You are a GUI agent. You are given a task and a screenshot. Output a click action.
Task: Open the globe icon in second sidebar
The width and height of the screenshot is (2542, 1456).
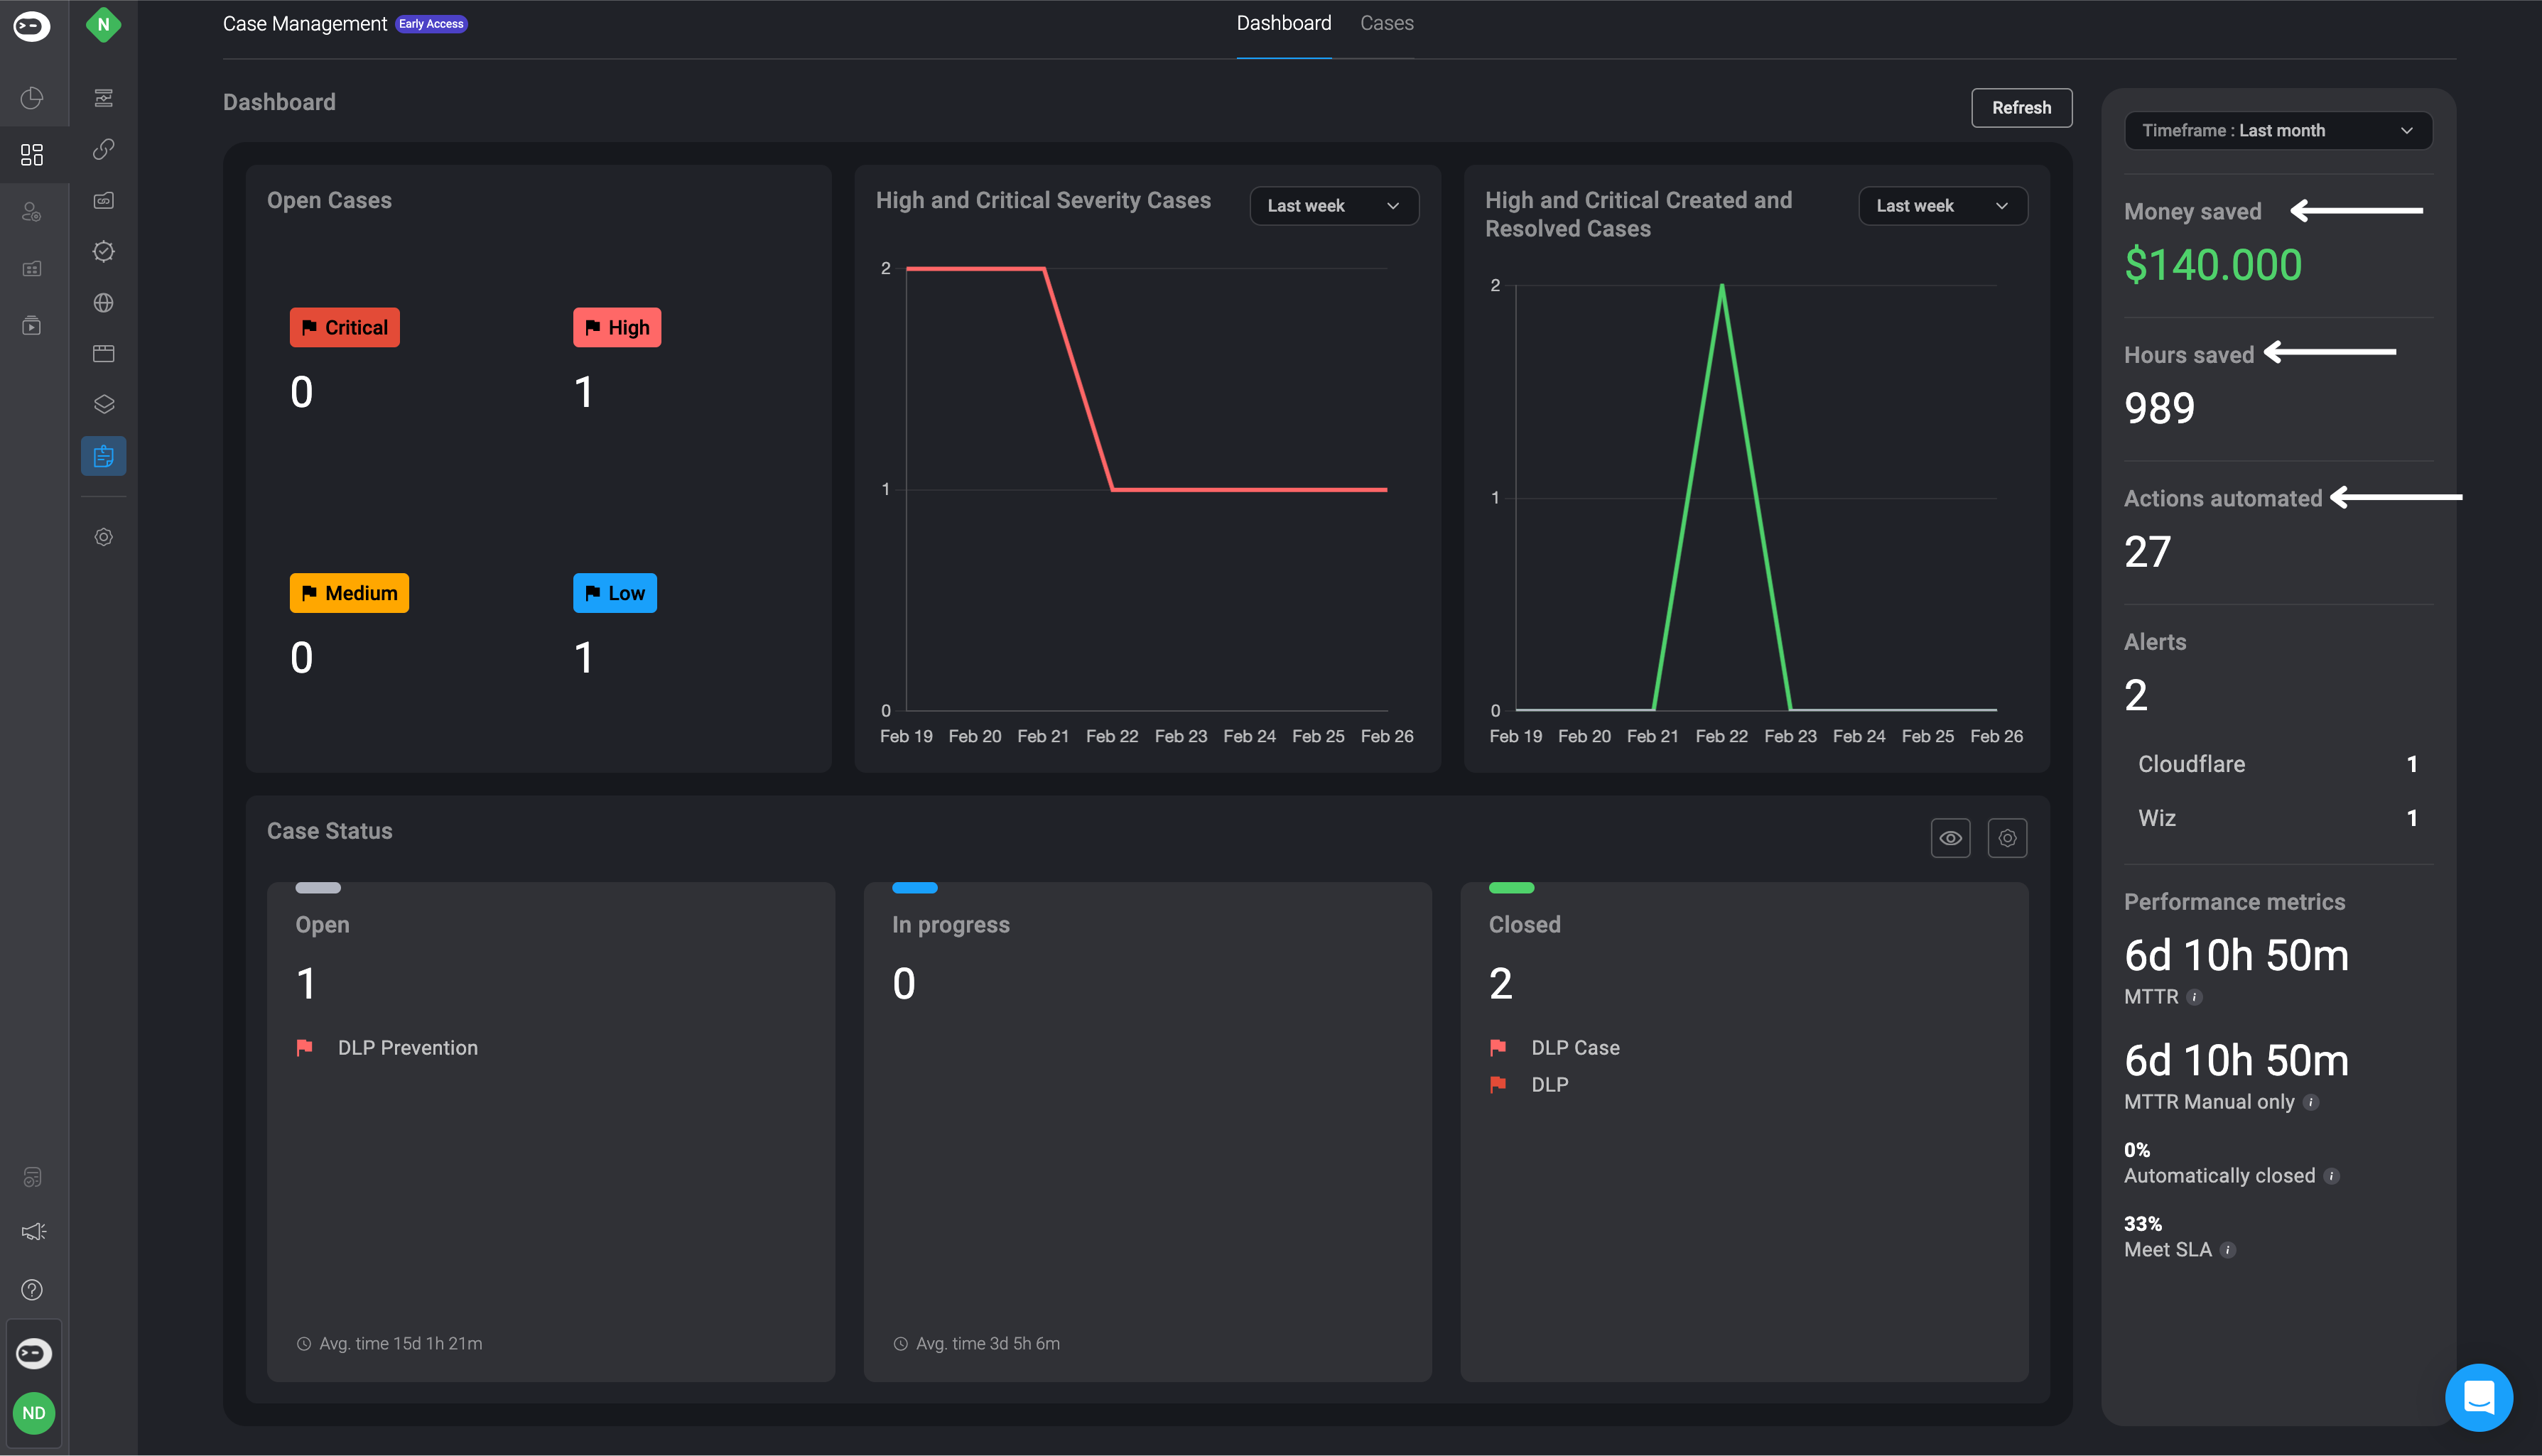pos(104,303)
